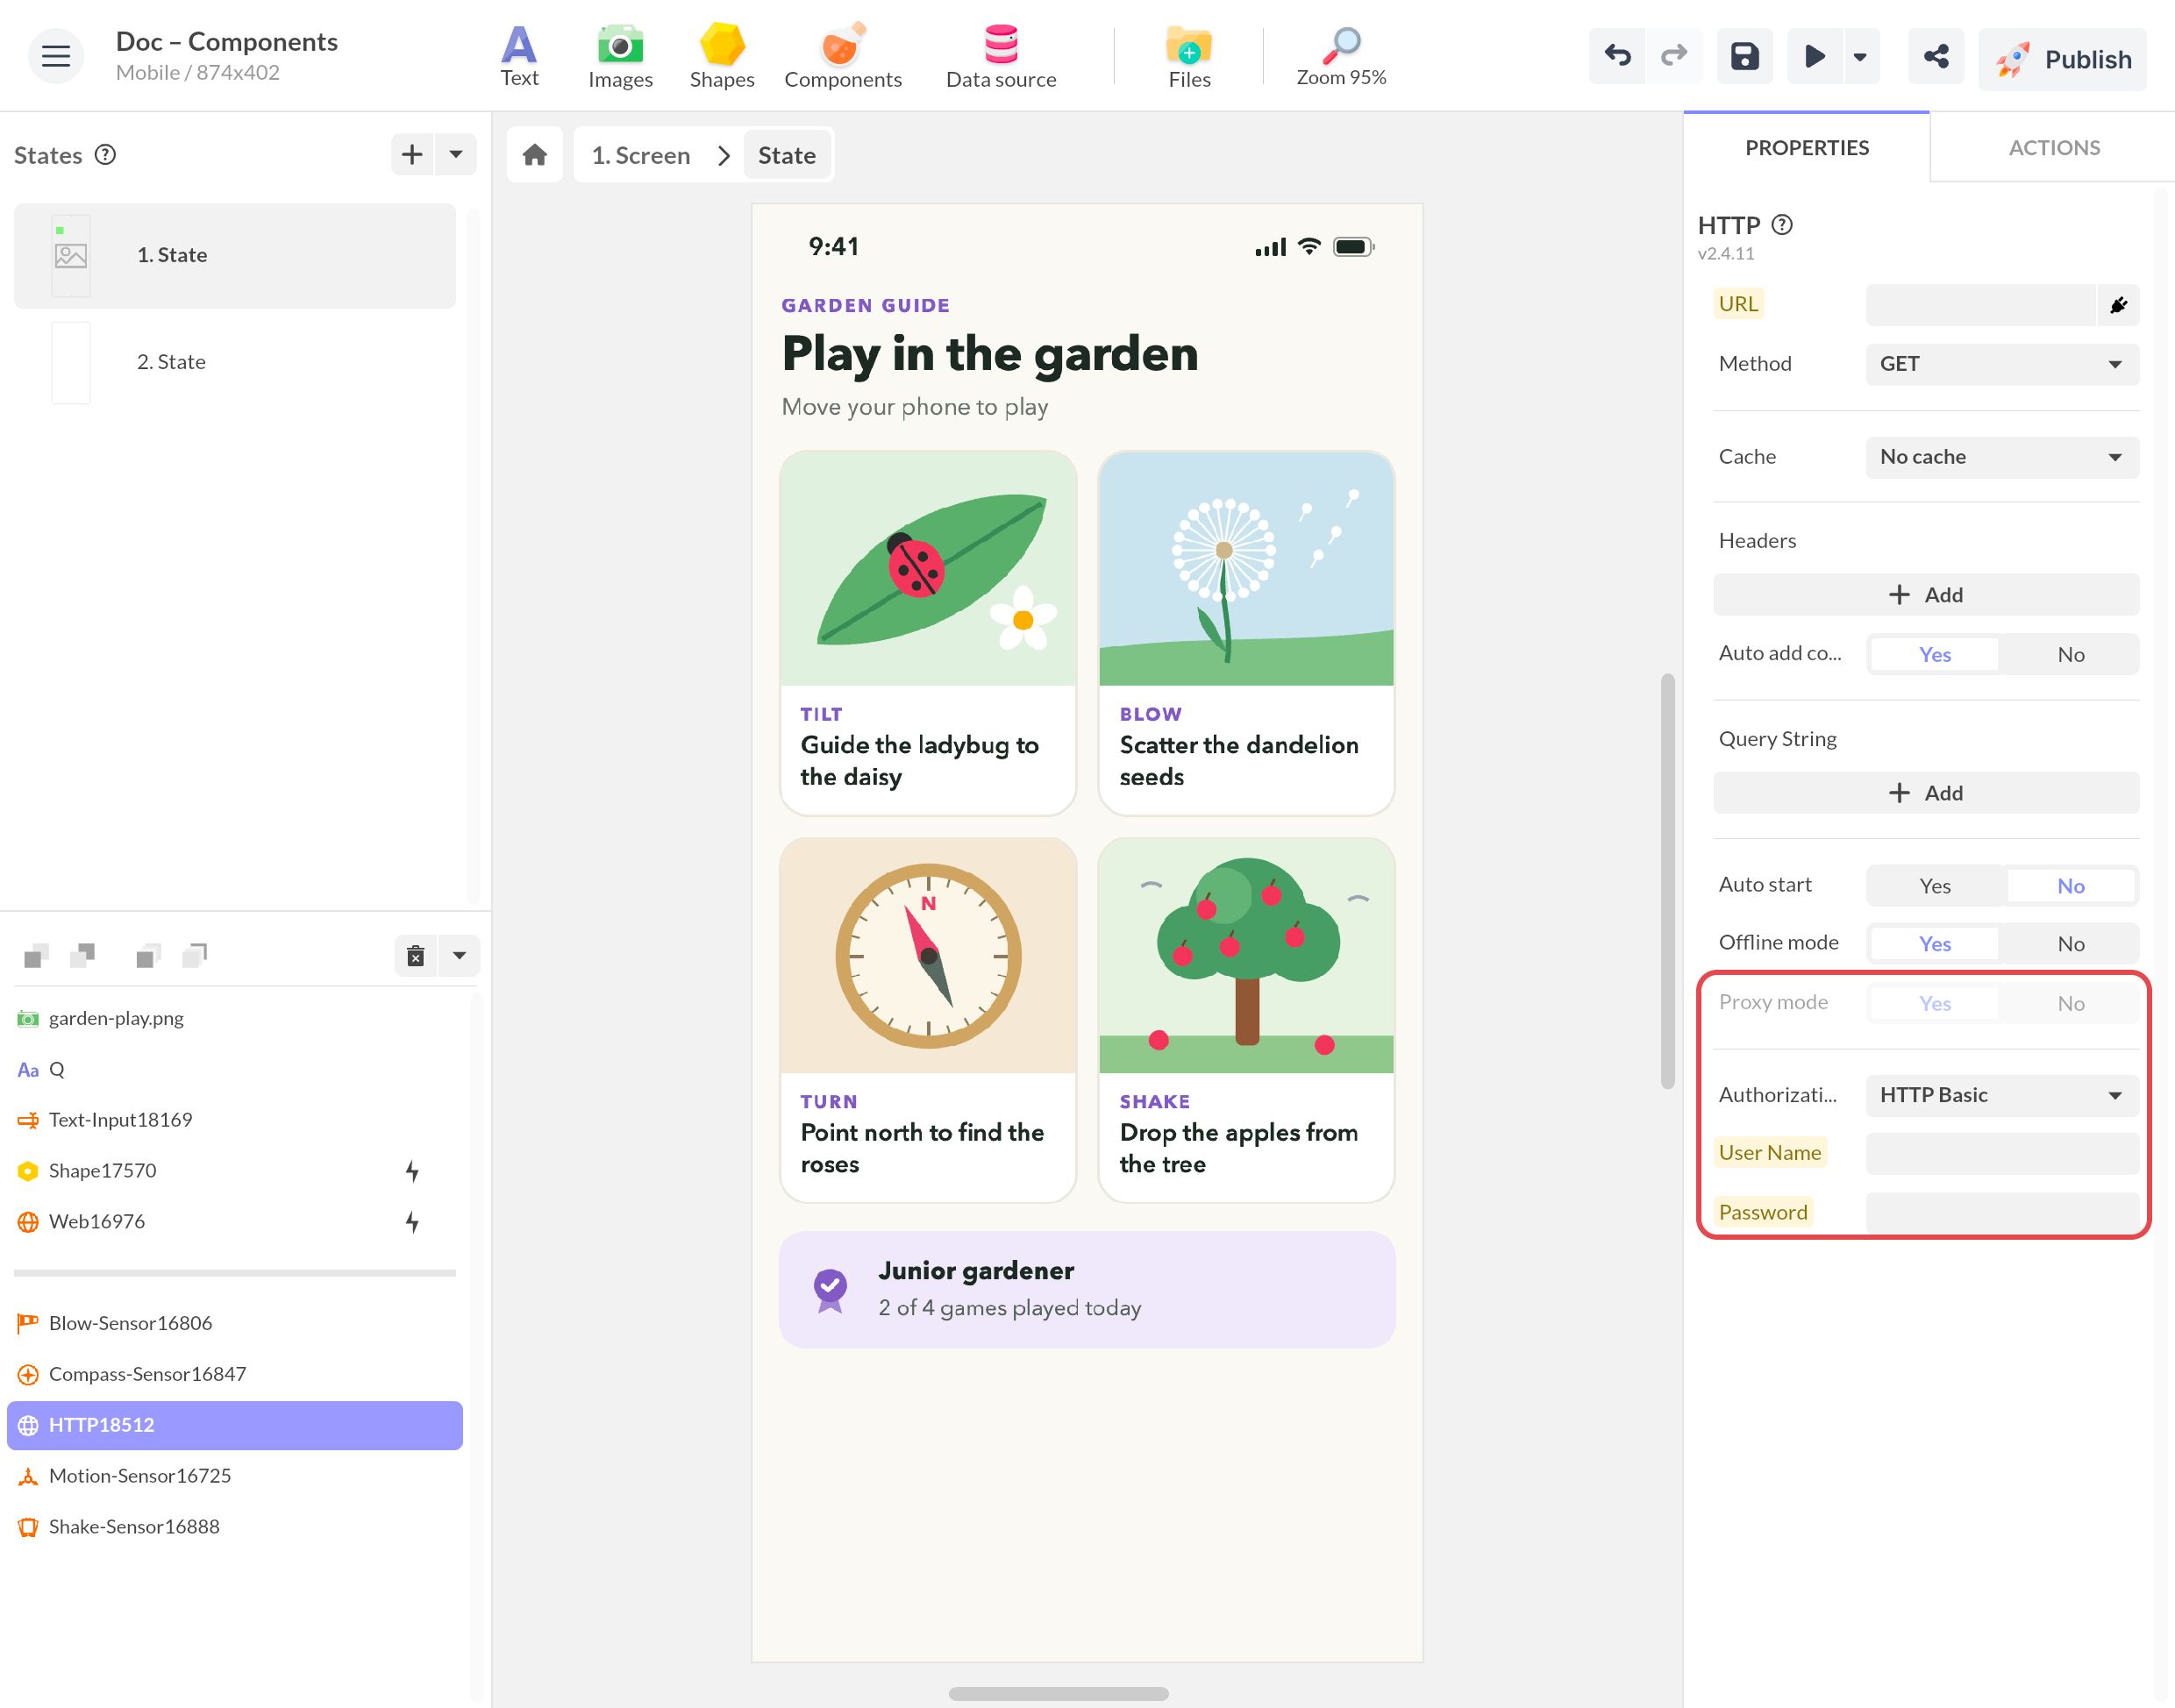The image size is (2175, 1708).
Task: Open the Authorization HTTP Basic dropdown
Action: 2002,1095
